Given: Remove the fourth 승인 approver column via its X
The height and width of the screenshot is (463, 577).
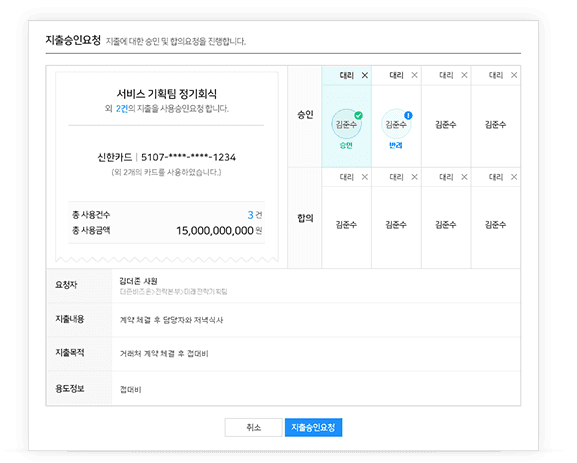Looking at the screenshot, I should tap(514, 75).
